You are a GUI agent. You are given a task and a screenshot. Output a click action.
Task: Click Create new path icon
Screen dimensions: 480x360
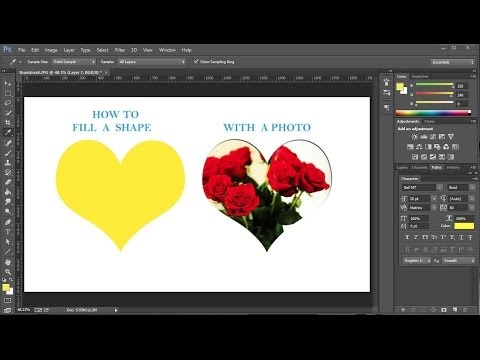click(x=455, y=310)
